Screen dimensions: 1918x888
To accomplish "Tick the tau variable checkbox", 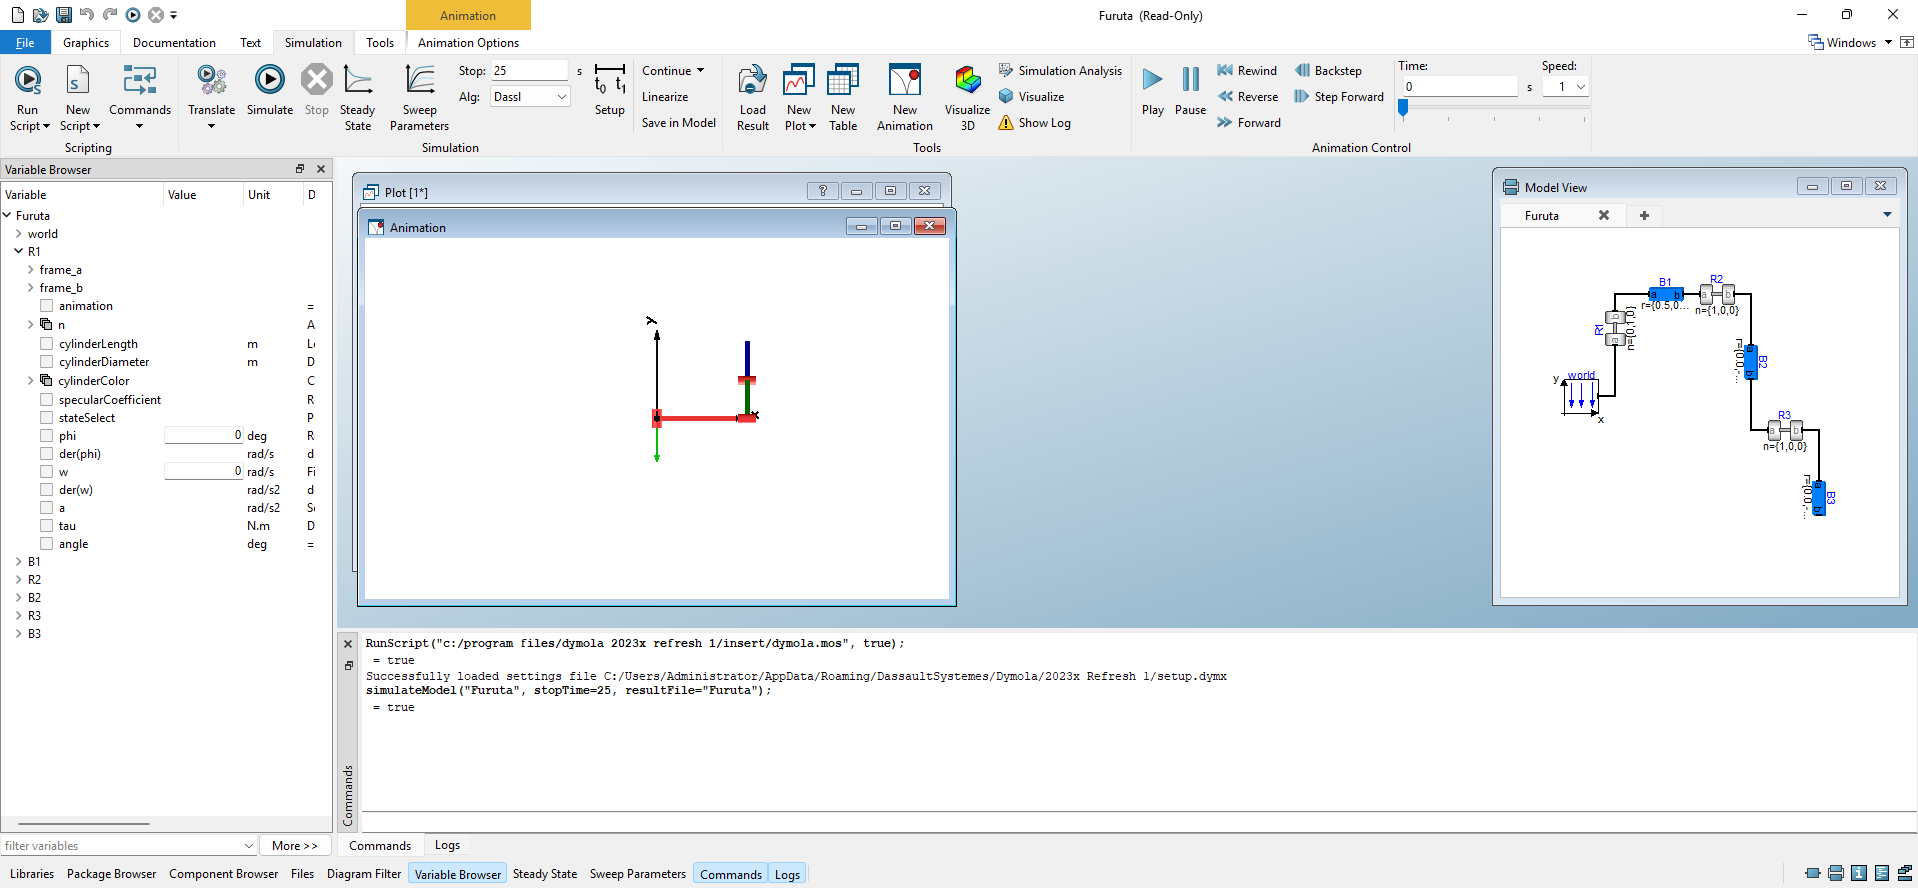I will coord(47,526).
